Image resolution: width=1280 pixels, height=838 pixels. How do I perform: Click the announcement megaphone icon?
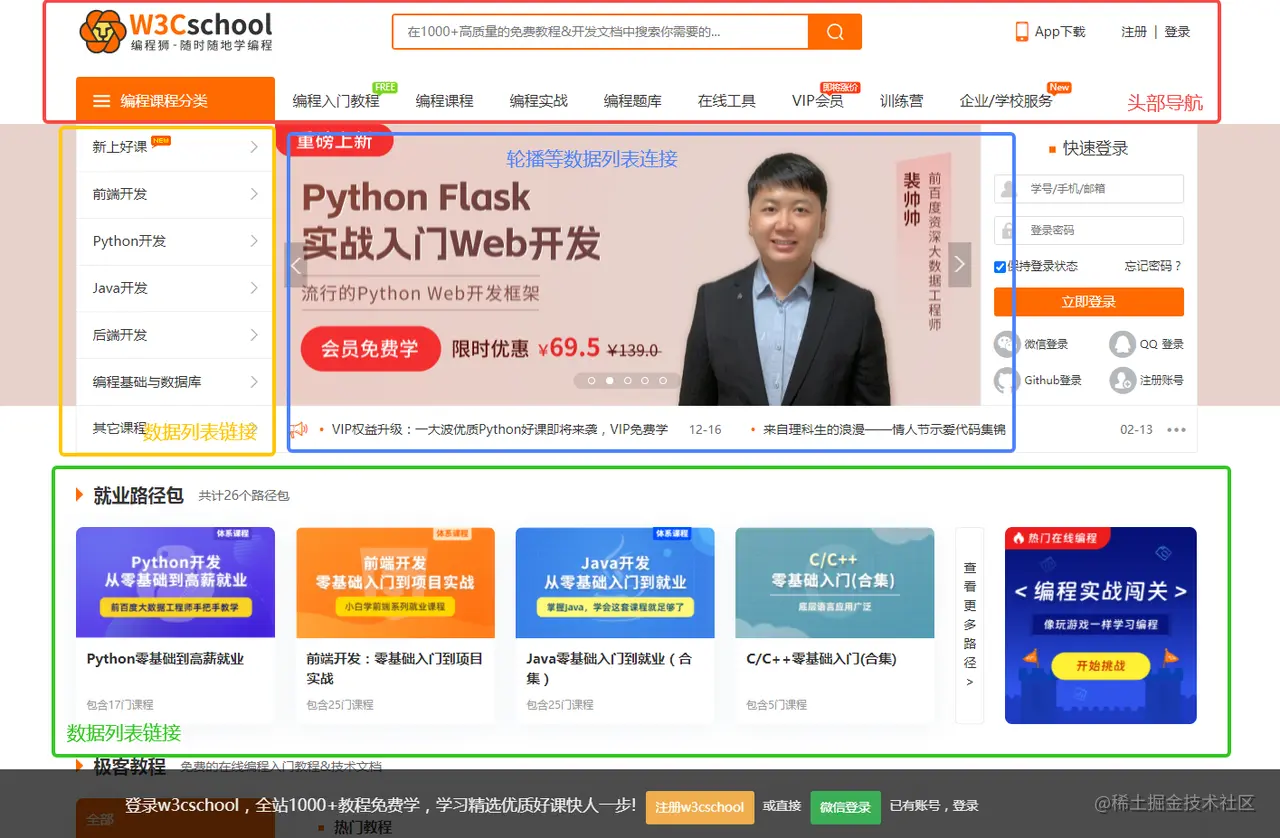(298, 430)
